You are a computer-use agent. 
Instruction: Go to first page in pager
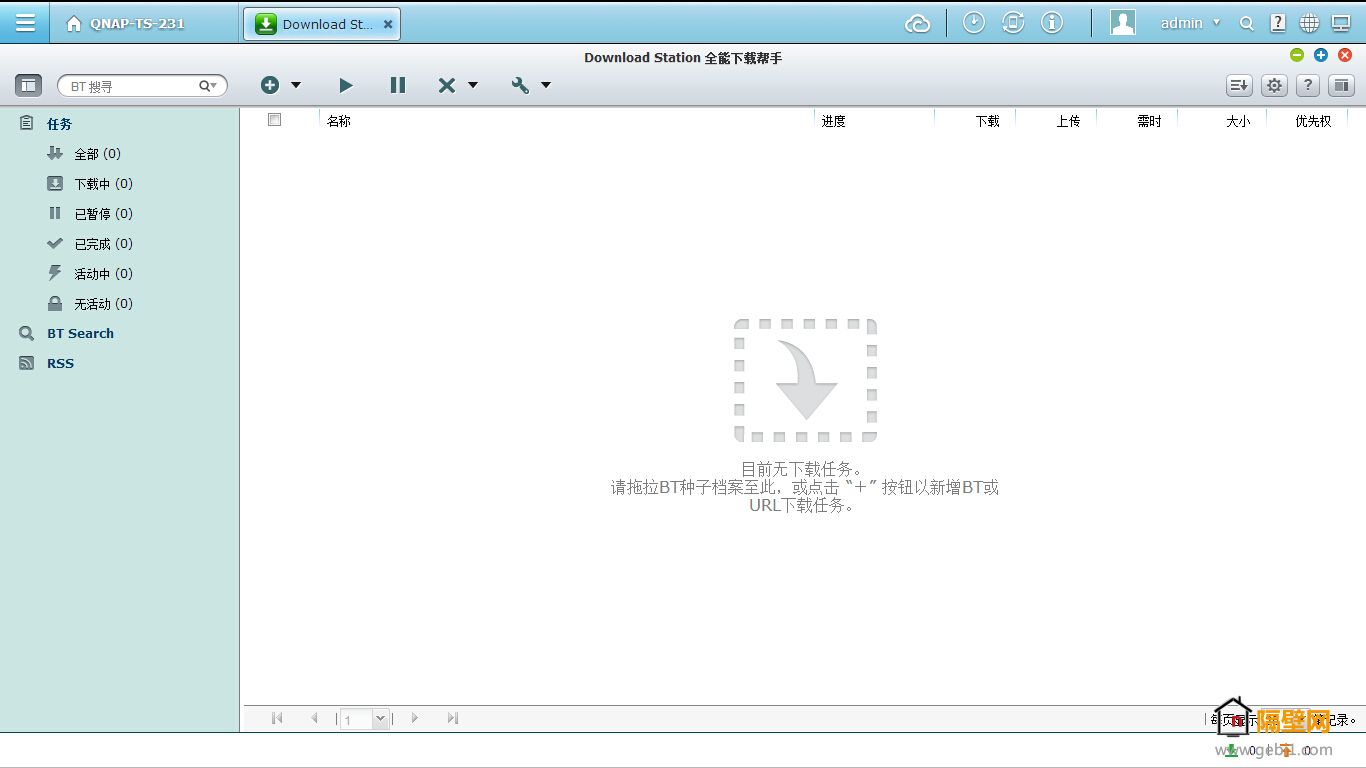pos(277,718)
